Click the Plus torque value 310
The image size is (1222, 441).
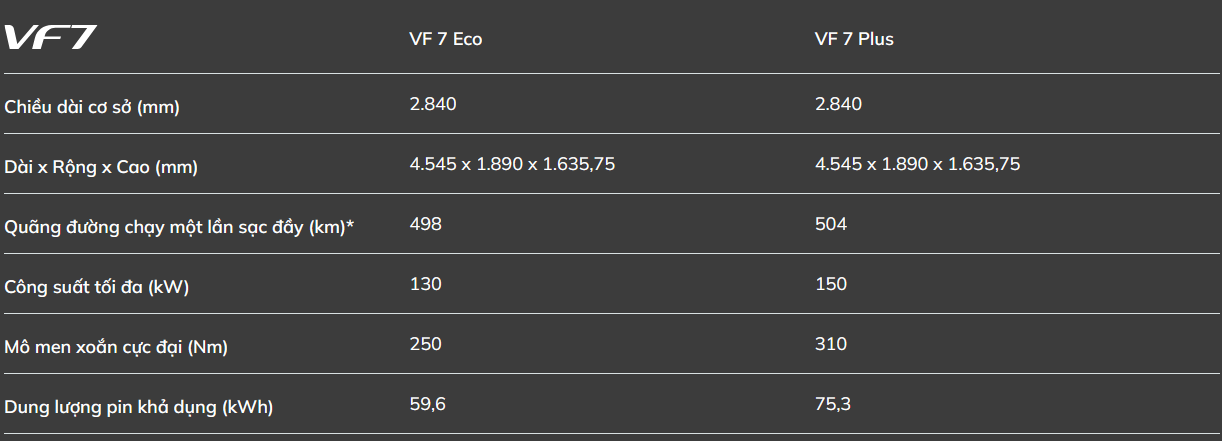831,344
